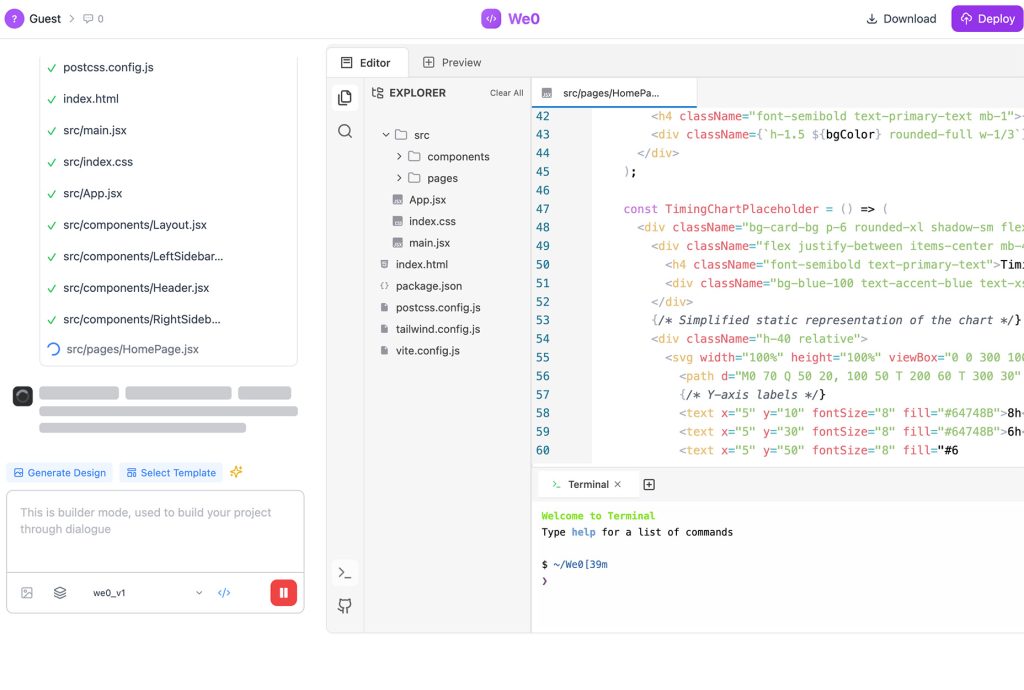
Task: Open the we0_v1 model dropdown
Action: click(x=147, y=593)
